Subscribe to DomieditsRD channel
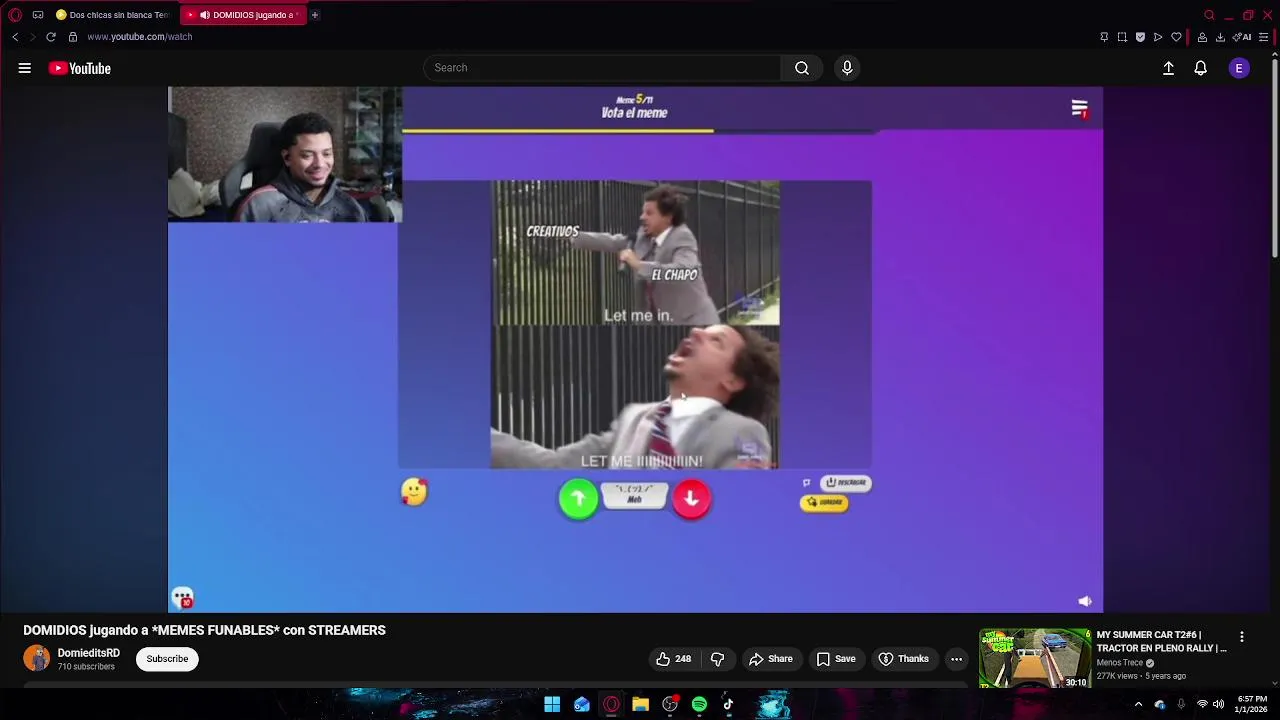 [x=167, y=659]
